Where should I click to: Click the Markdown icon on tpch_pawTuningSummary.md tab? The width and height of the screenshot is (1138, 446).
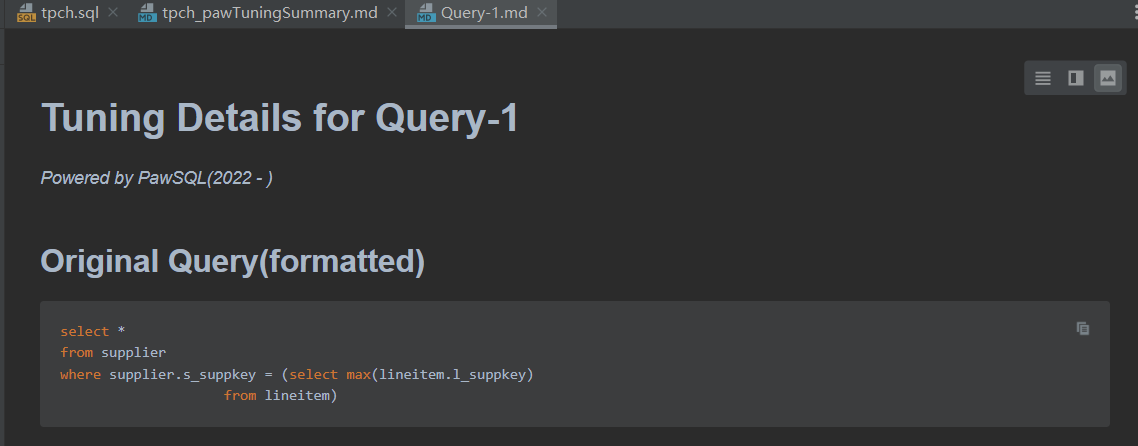coord(147,13)
